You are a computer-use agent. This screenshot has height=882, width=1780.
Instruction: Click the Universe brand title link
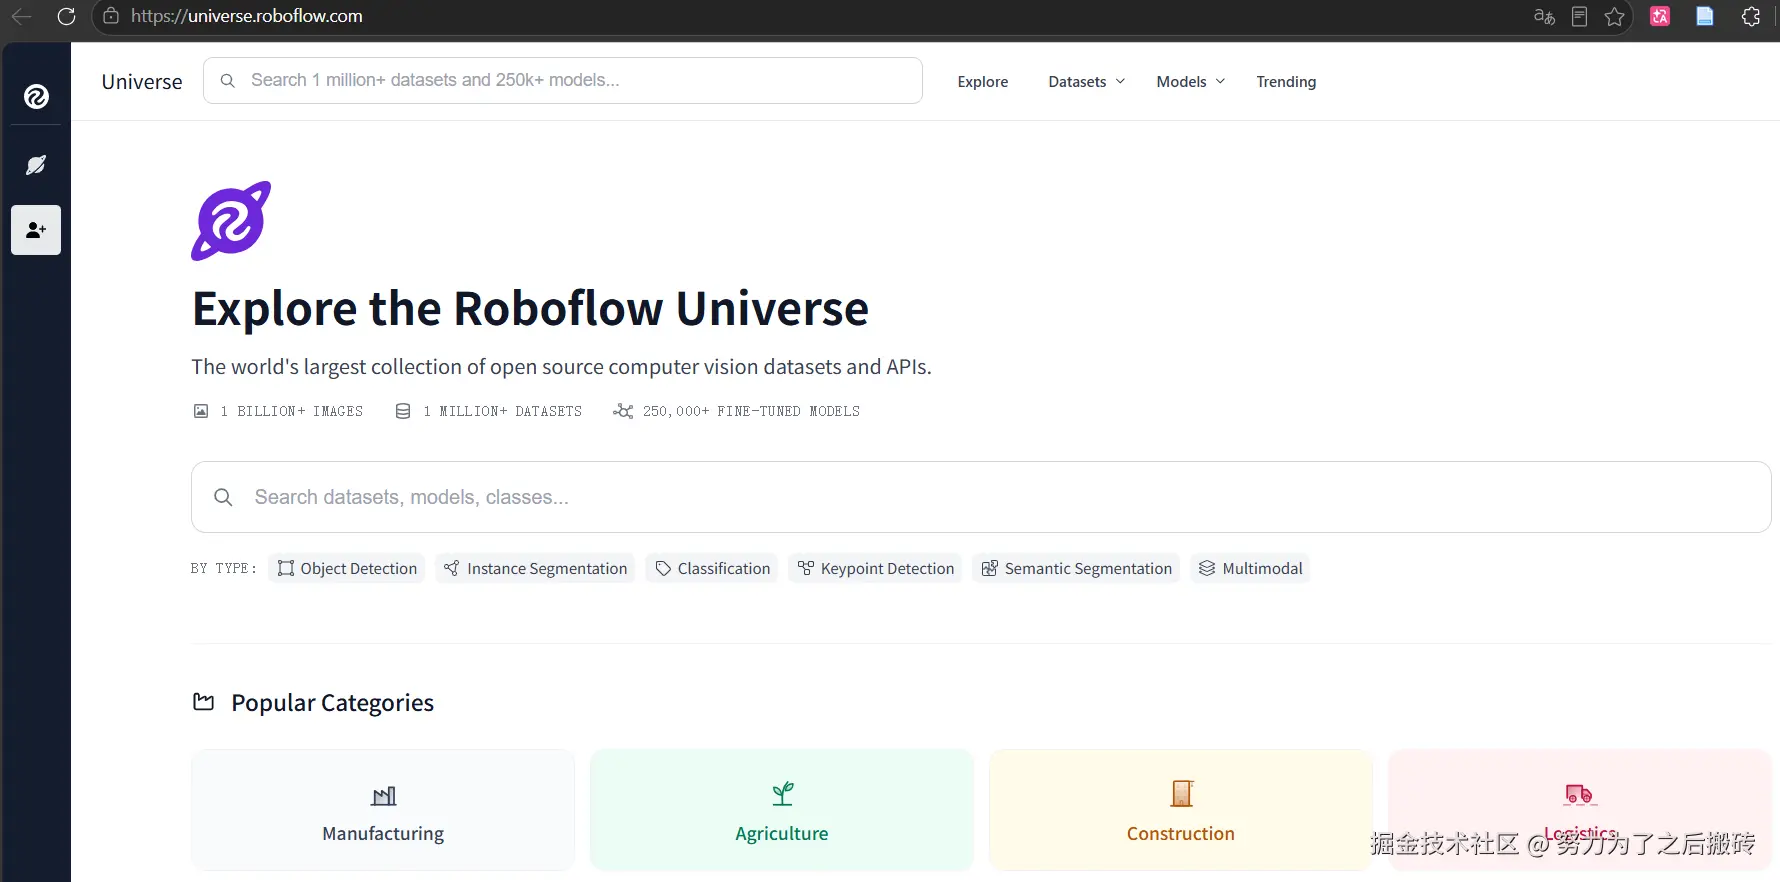[142, 82]
